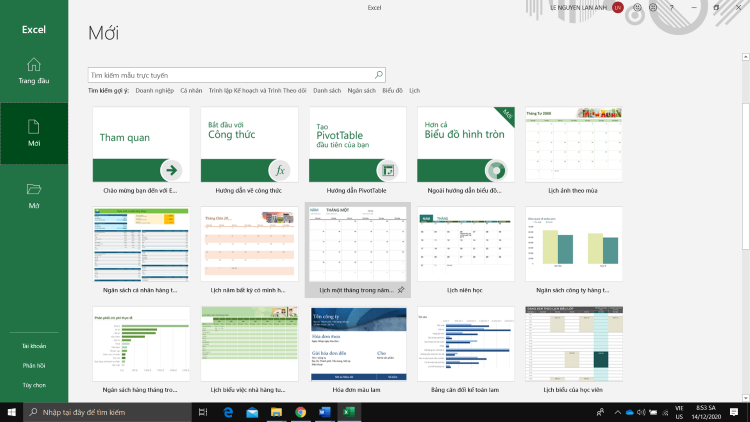Open the PivotTable tutorial template
The image size is (750, 422).
tap(357, 144)
